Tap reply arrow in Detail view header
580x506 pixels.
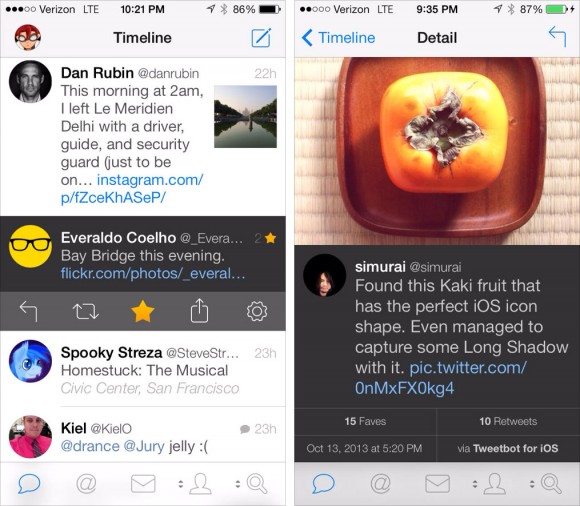click(x=557, y=37)
